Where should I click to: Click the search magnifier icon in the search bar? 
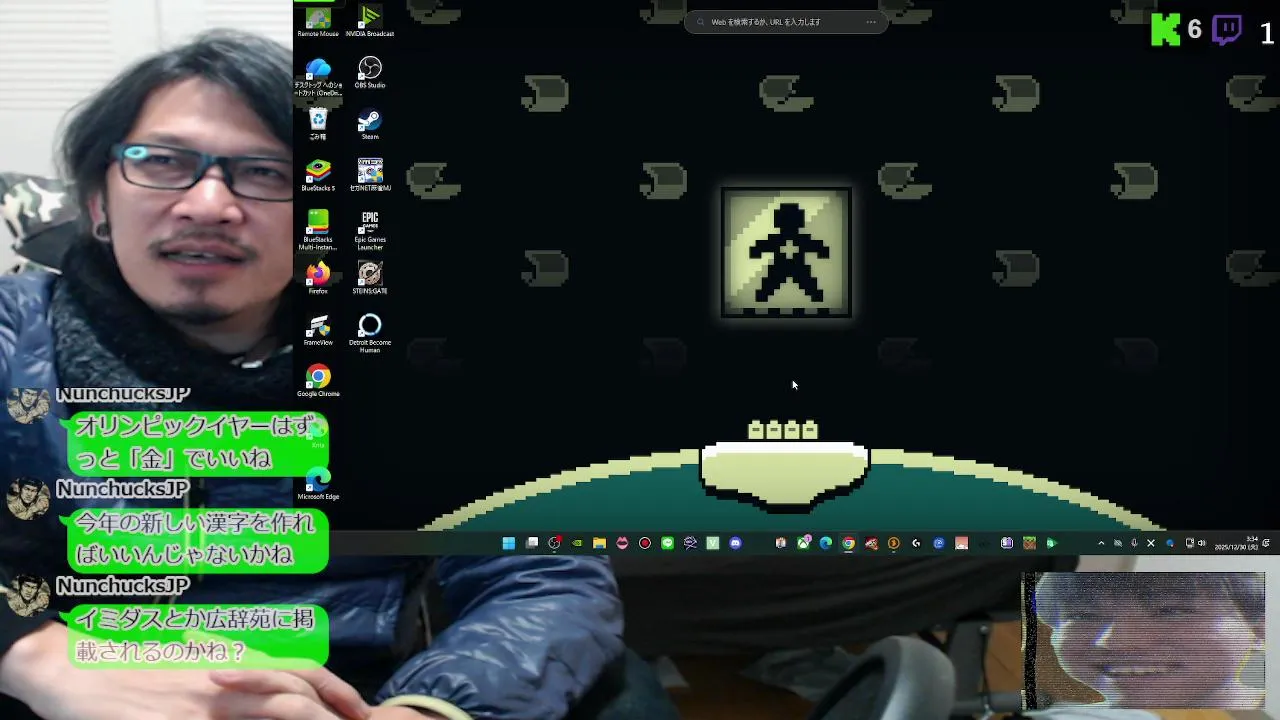[x=700, y=22]
